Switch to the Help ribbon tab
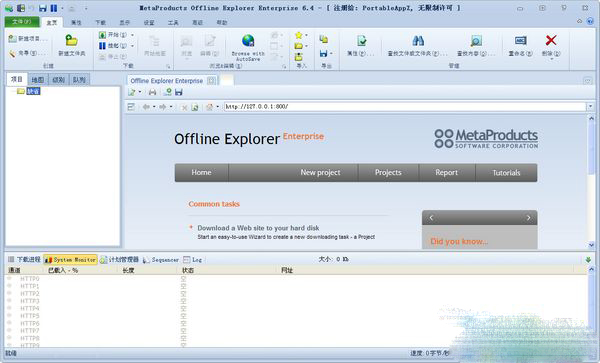 222,23
